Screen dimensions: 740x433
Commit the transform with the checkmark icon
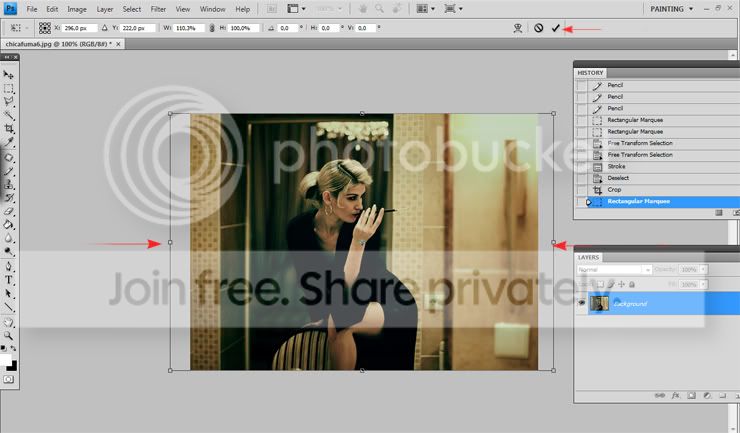pyautogui.click(x=555, y=29)
